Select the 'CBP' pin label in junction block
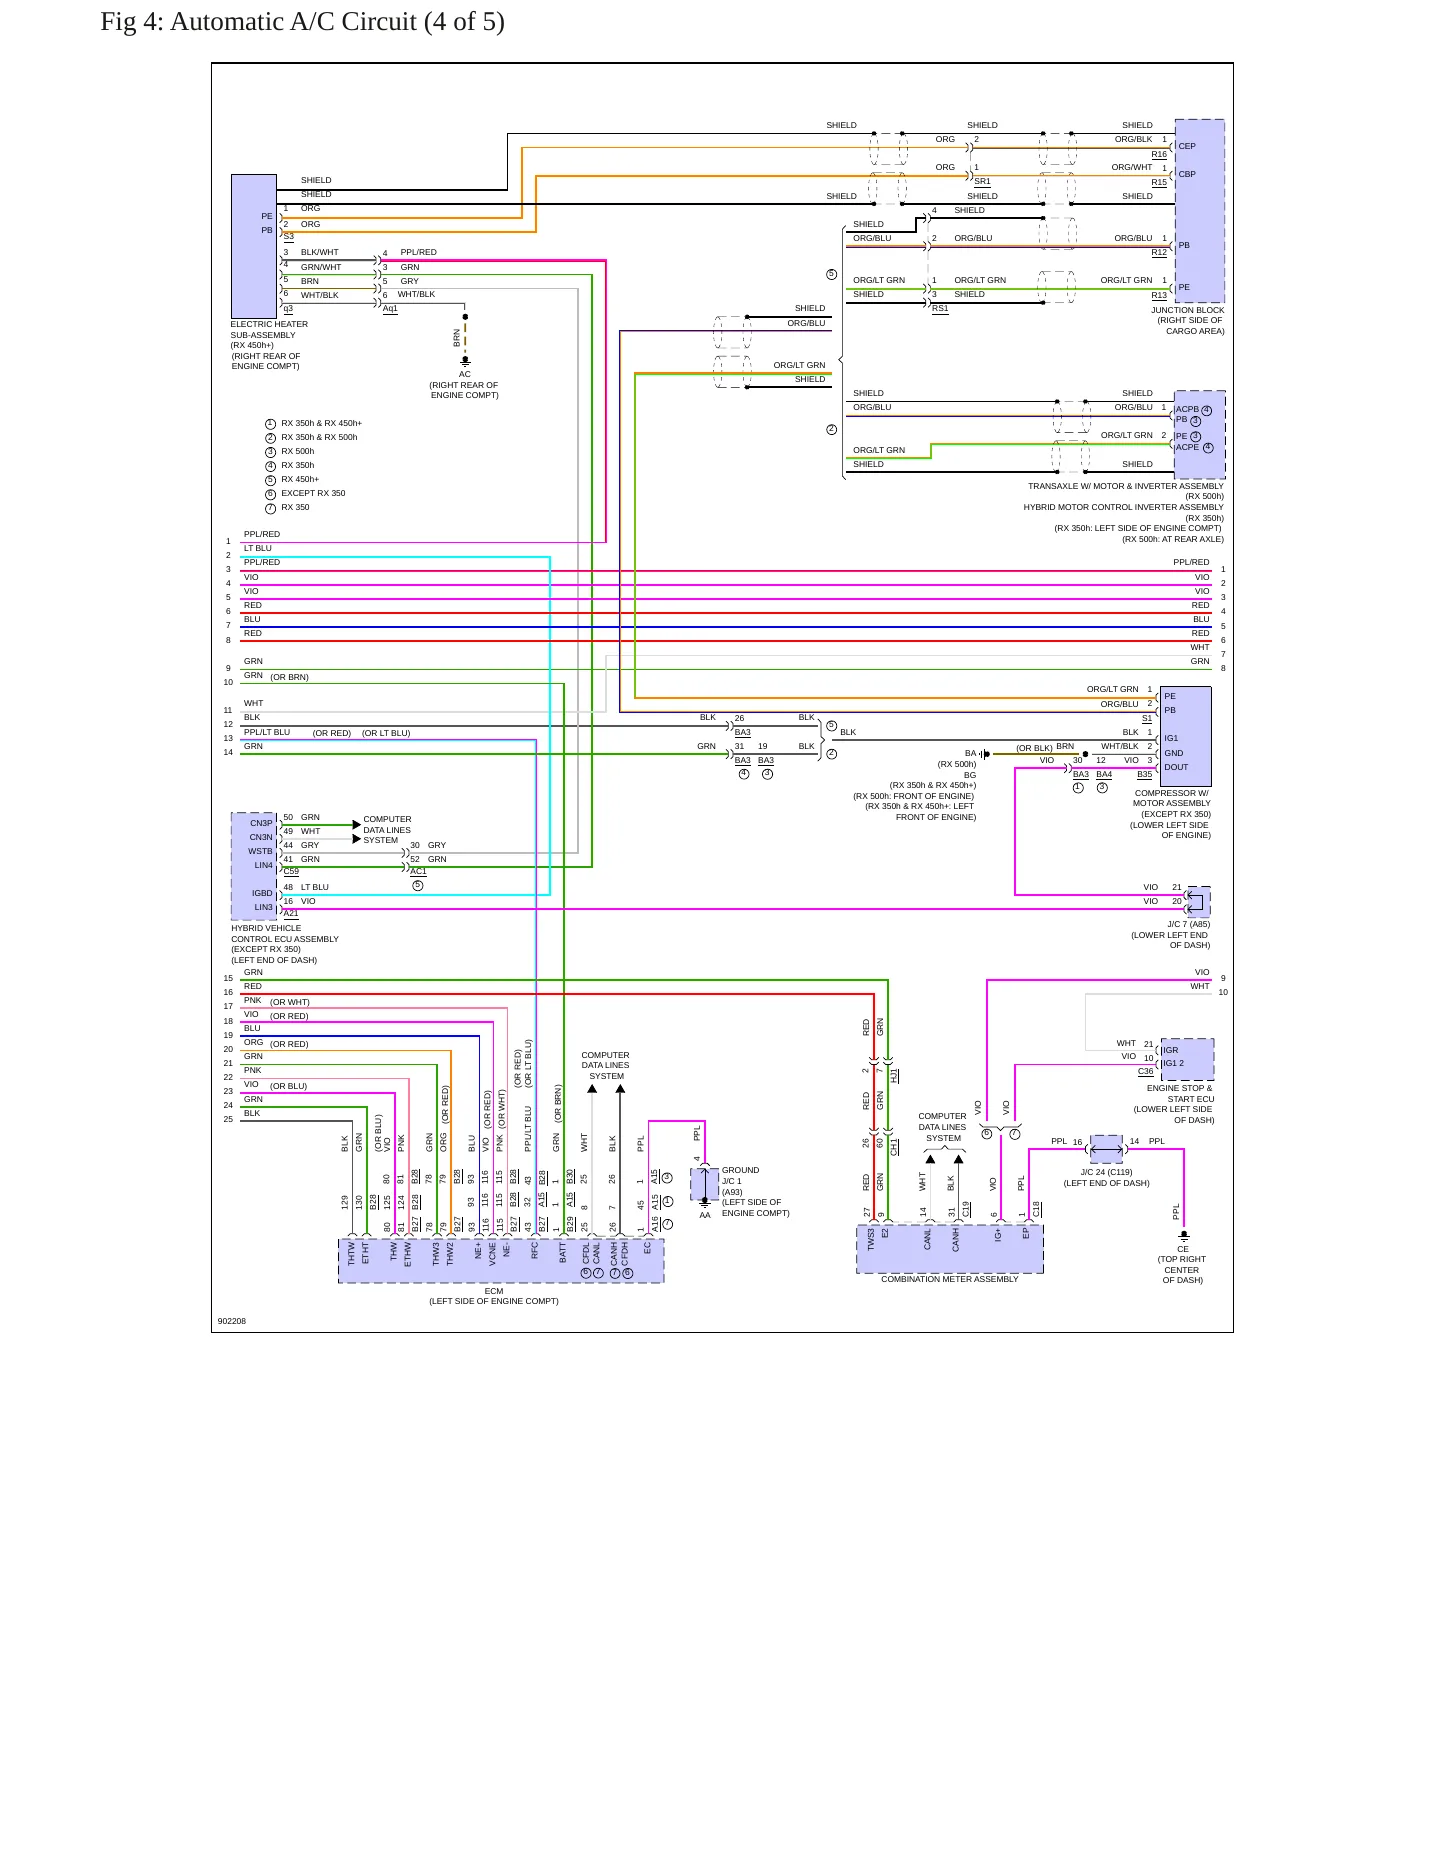 pos(1187,174)
